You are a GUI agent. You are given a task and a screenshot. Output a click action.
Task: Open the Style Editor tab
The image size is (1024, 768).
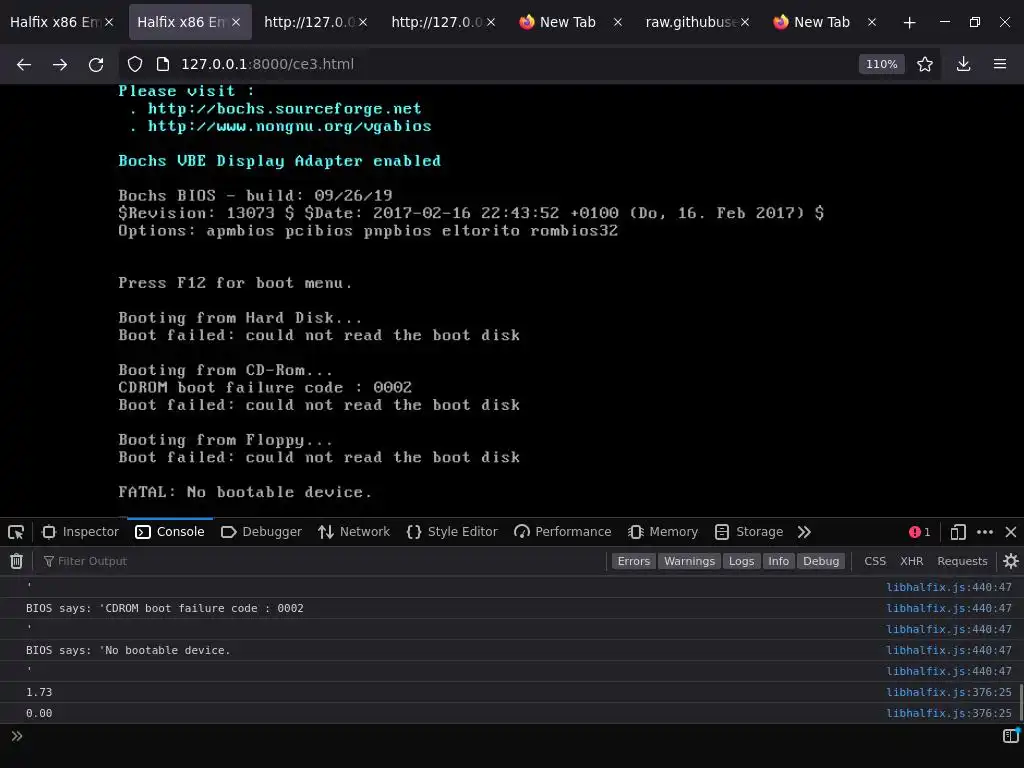pos(452,532)
